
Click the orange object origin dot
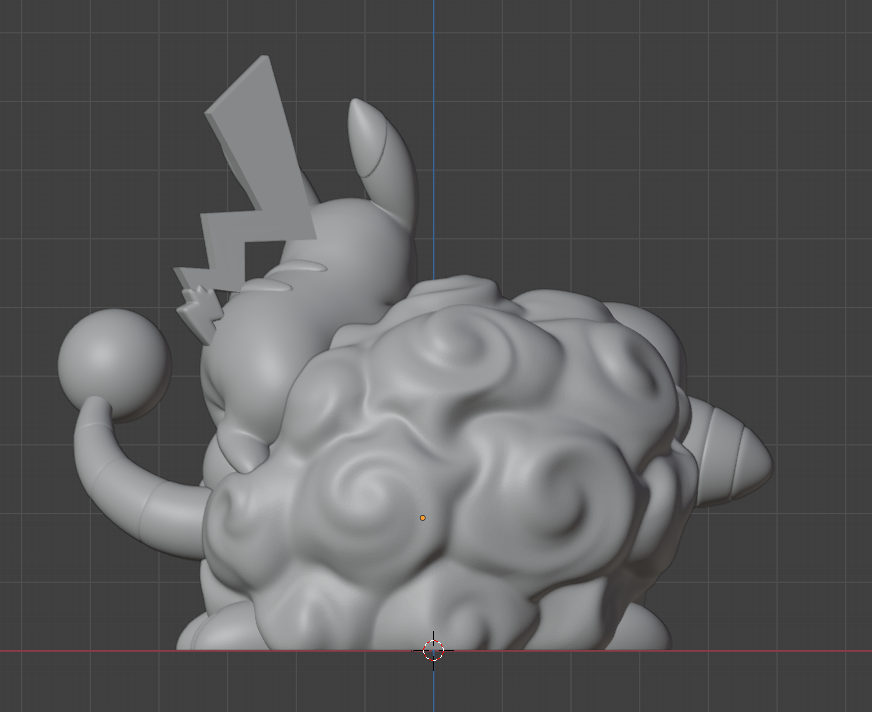pyautogui.click(x=423, y=518)
